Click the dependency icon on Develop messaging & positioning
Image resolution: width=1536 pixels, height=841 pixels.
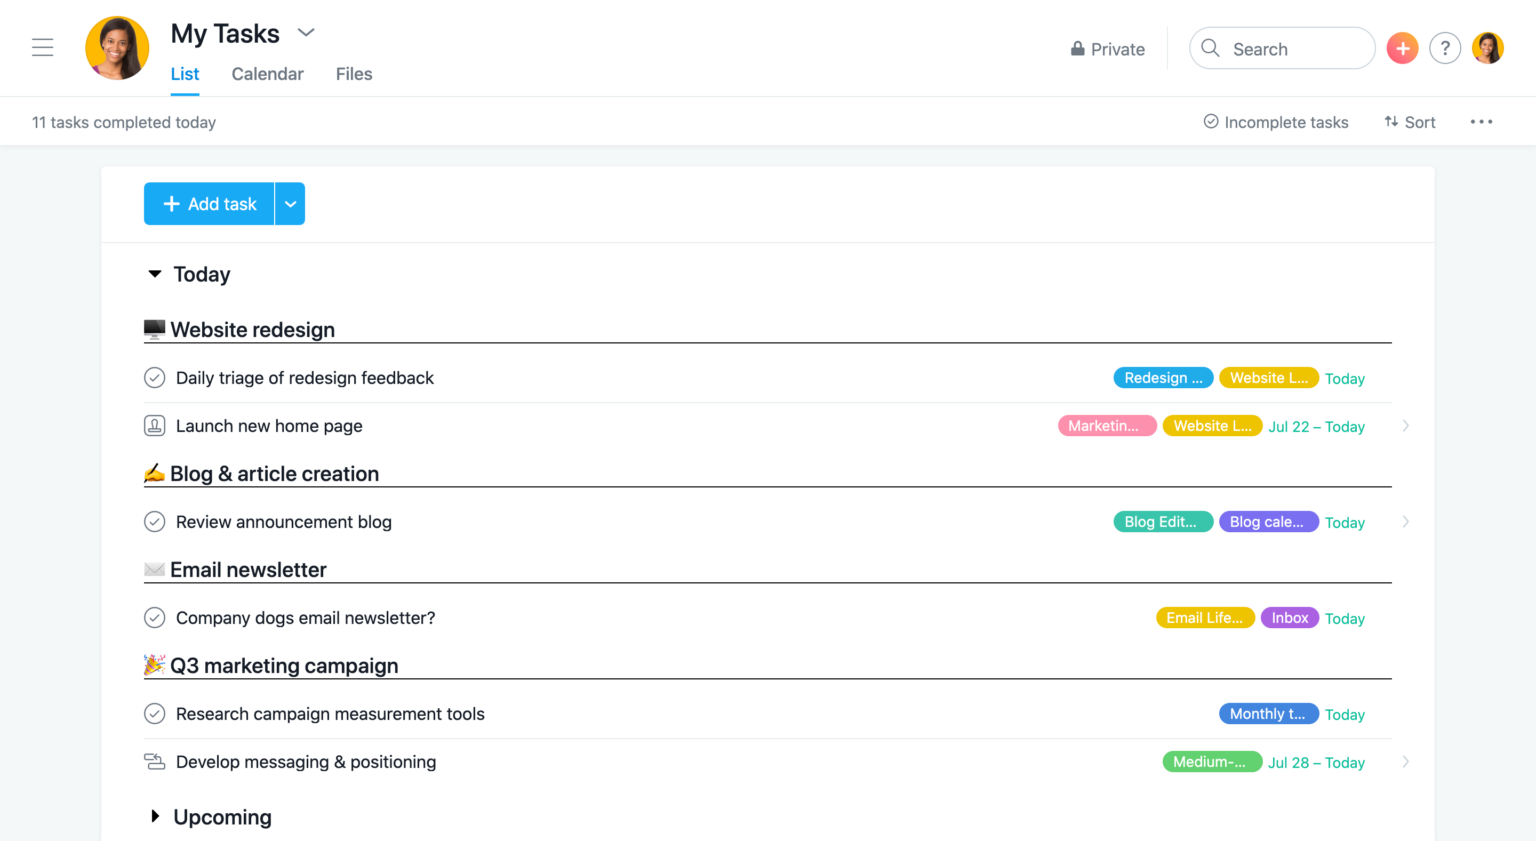tap(154, 761)
